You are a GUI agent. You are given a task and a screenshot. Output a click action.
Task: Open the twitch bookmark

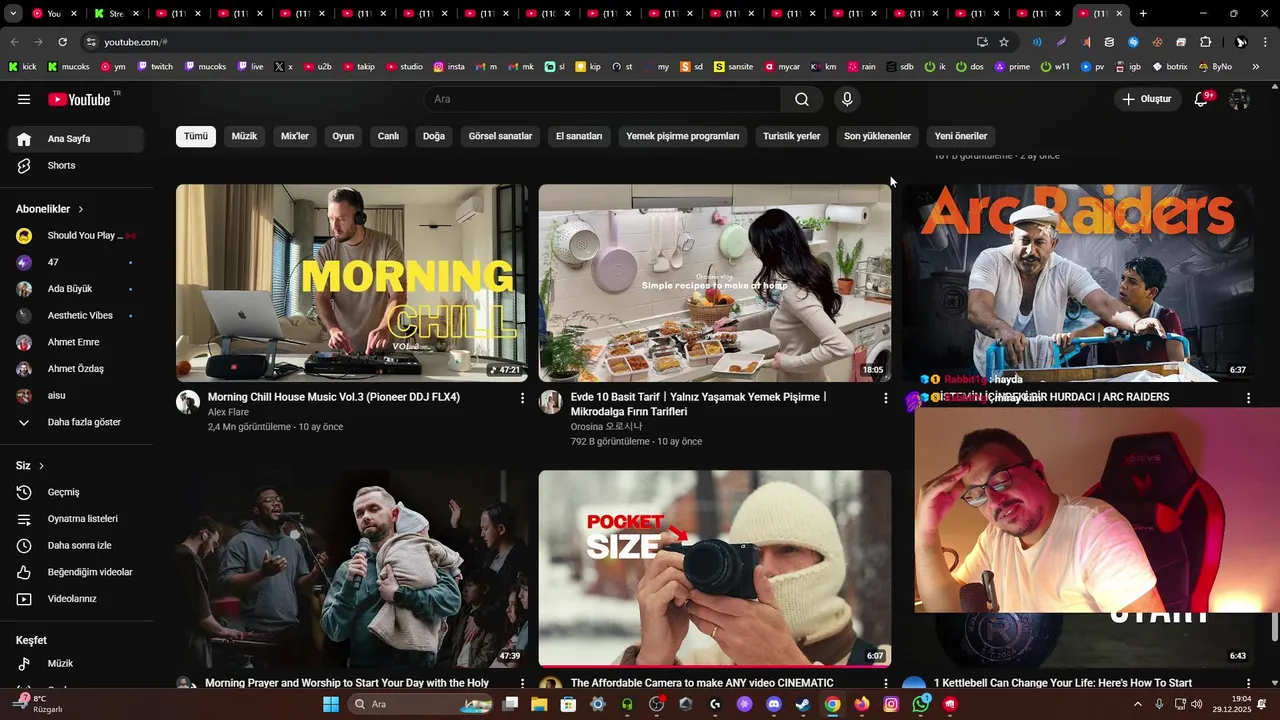(x=154, y=67)
